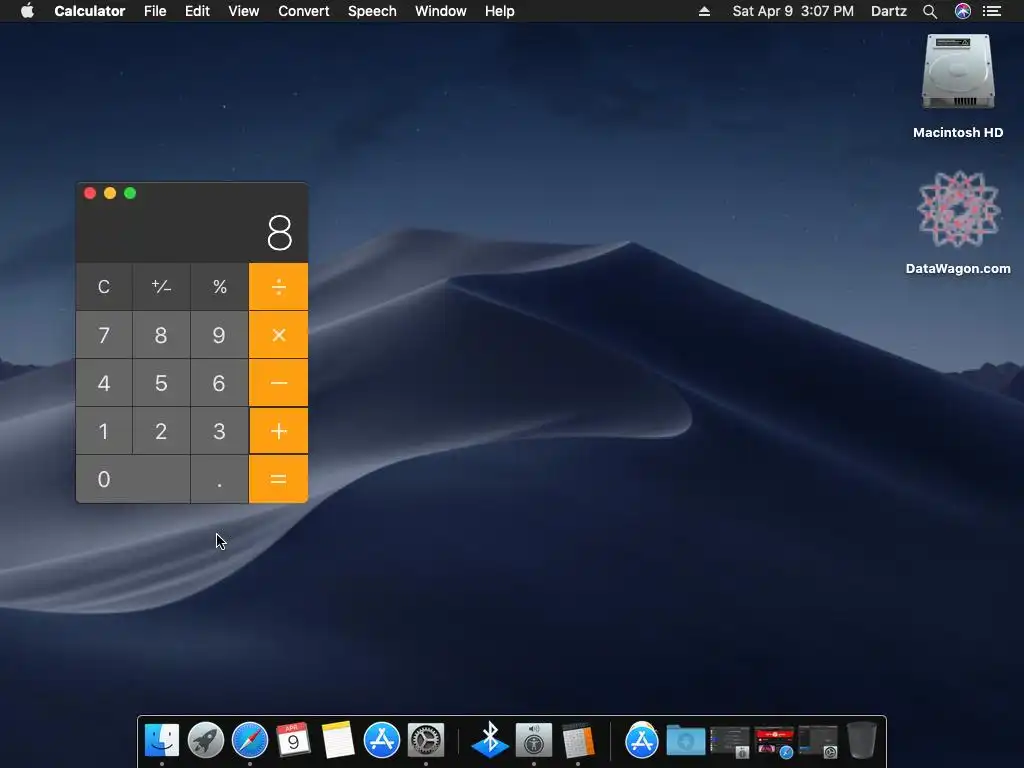Click the eject icon in menu bar
The height and width of the screenshot is (768, 1024).
pyautogui.click(x=704, y=11)
